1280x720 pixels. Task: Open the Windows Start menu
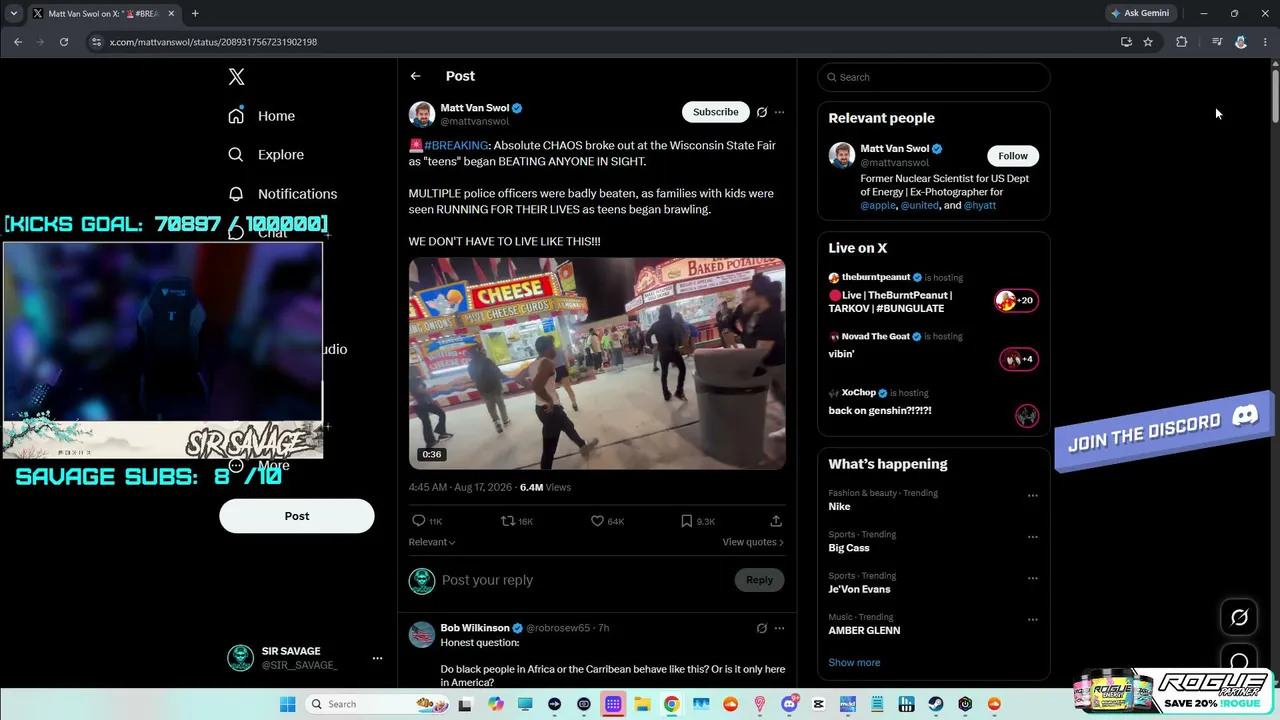point(287,704)
